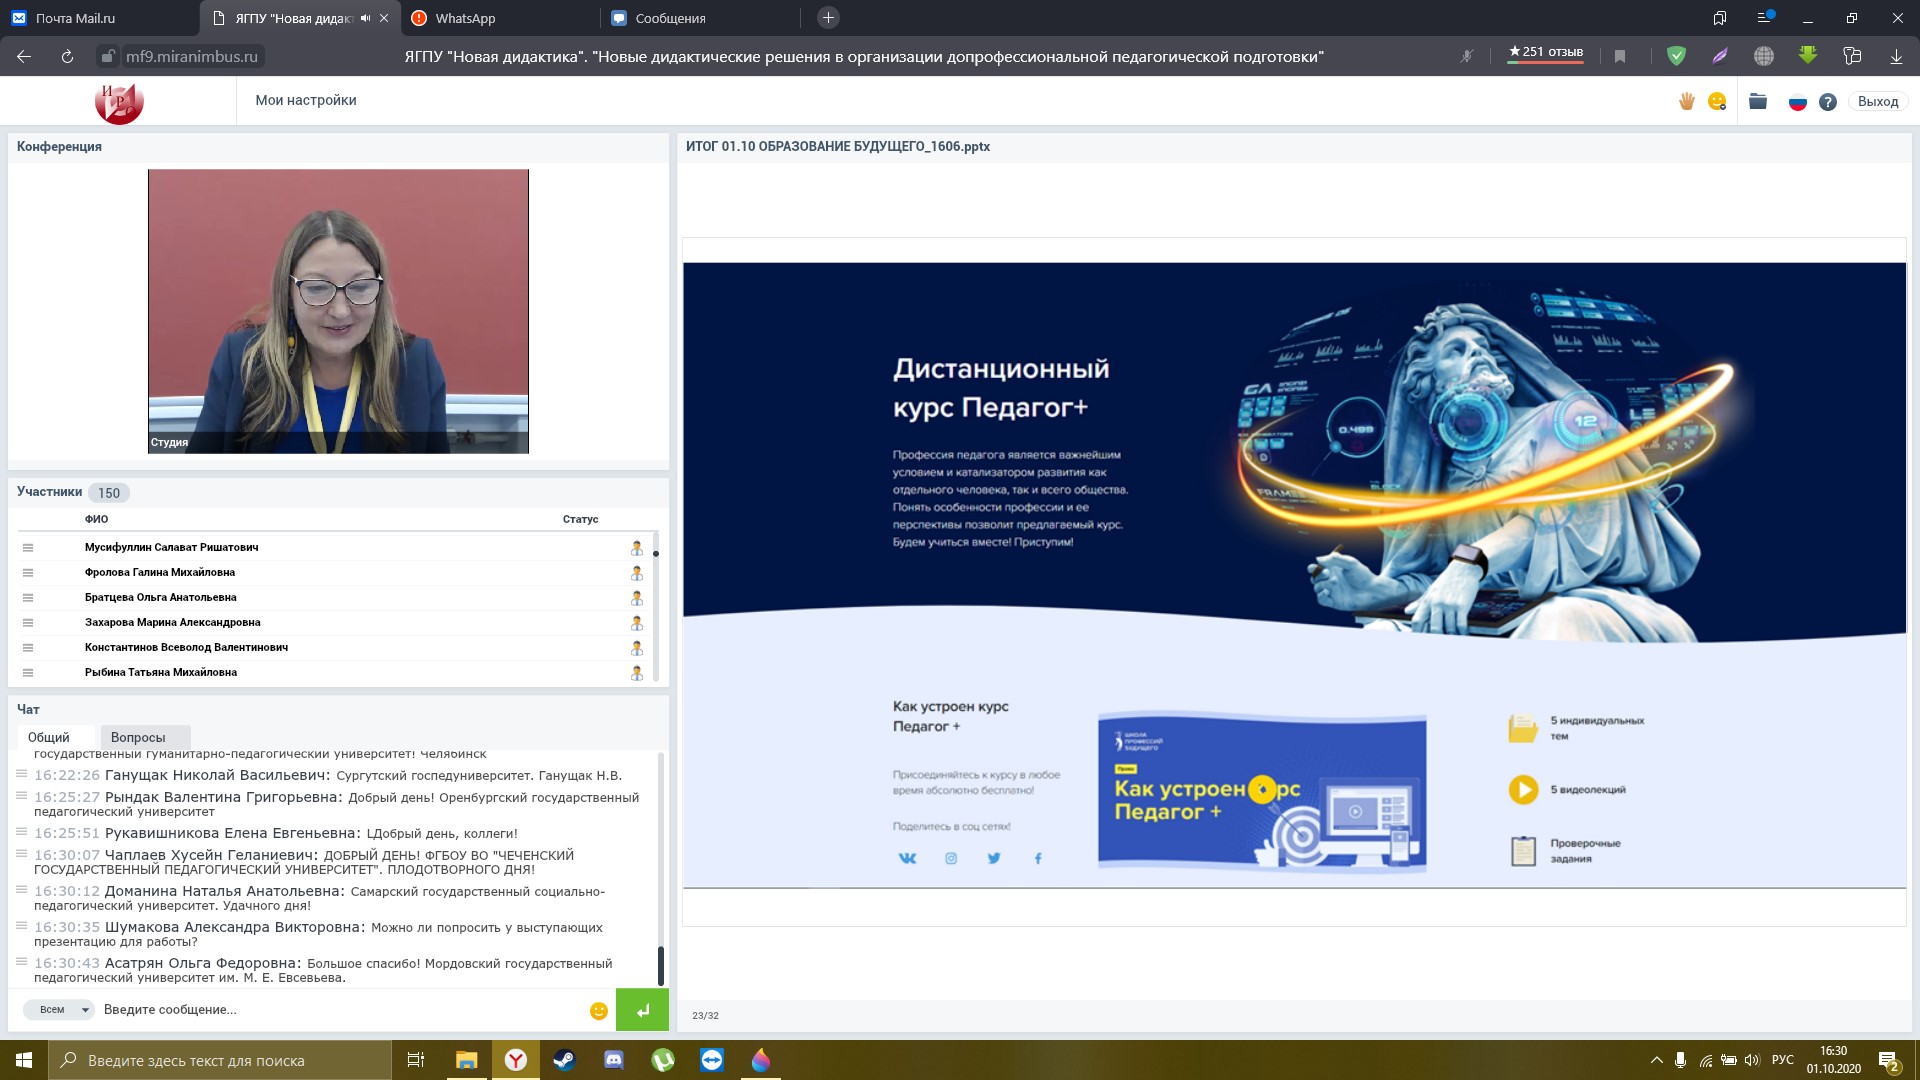Open Мои настройки menu
The height and width of the screenshot is (1080, 1920).
[x=305, y=100]
